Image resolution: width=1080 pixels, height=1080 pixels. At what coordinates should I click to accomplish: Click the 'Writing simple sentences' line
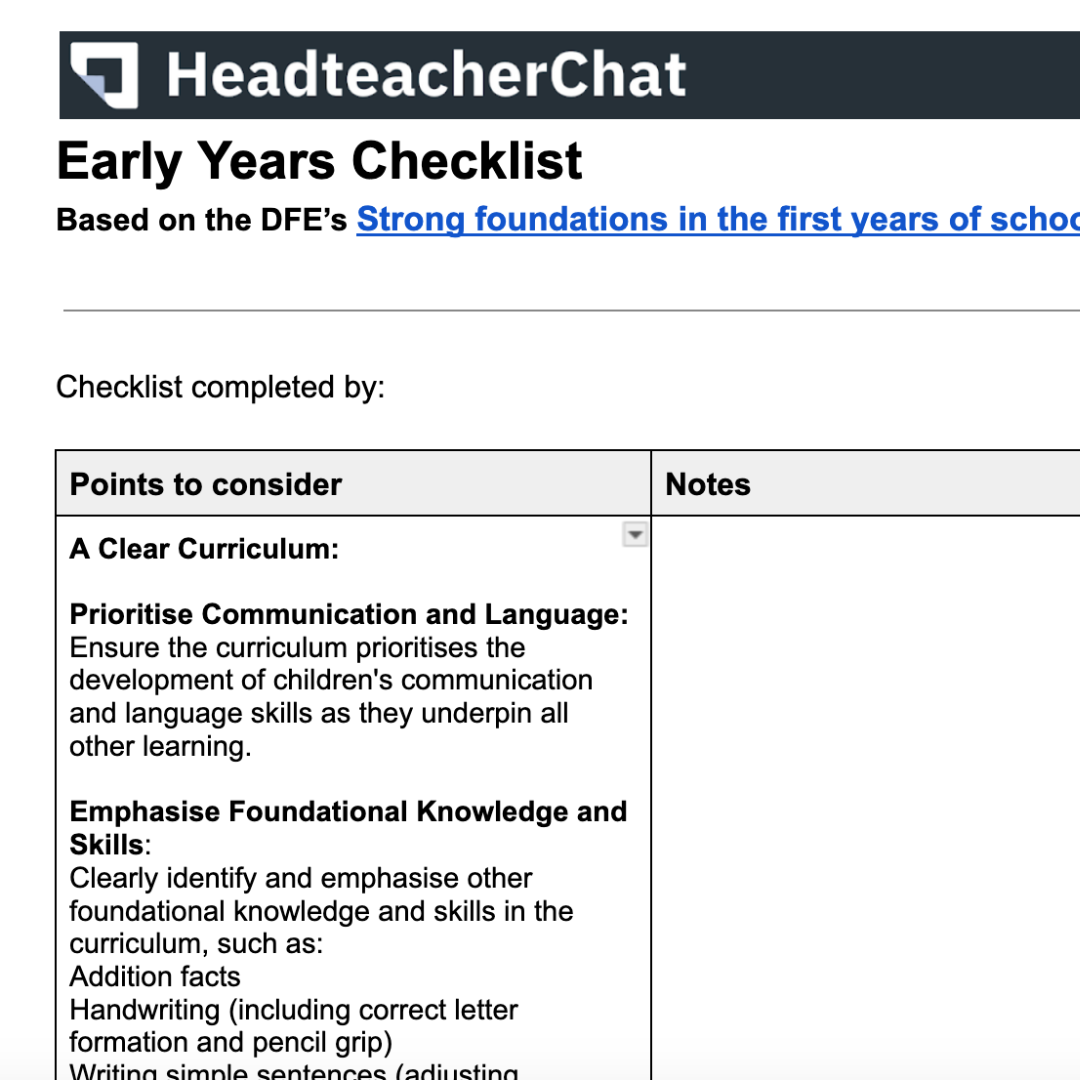pyautogui.click(x=293, y=1072)
